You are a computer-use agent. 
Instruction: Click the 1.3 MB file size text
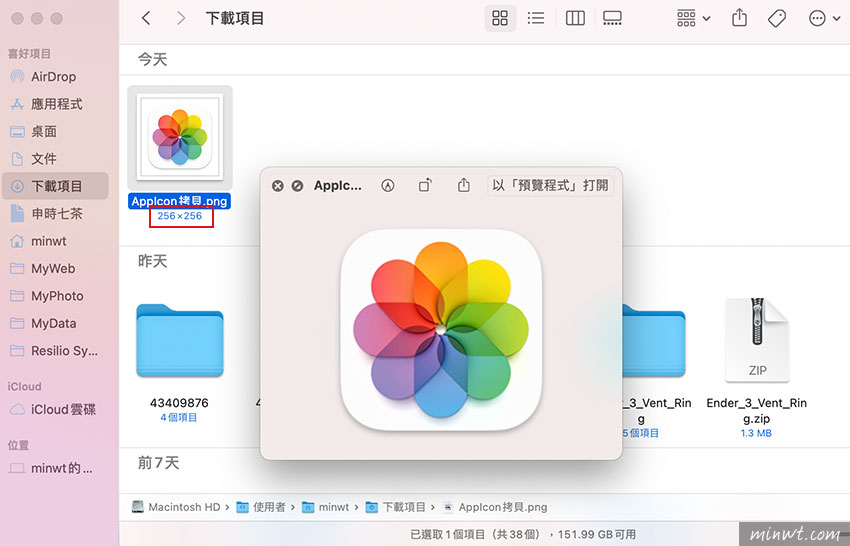tap(756, 433)
